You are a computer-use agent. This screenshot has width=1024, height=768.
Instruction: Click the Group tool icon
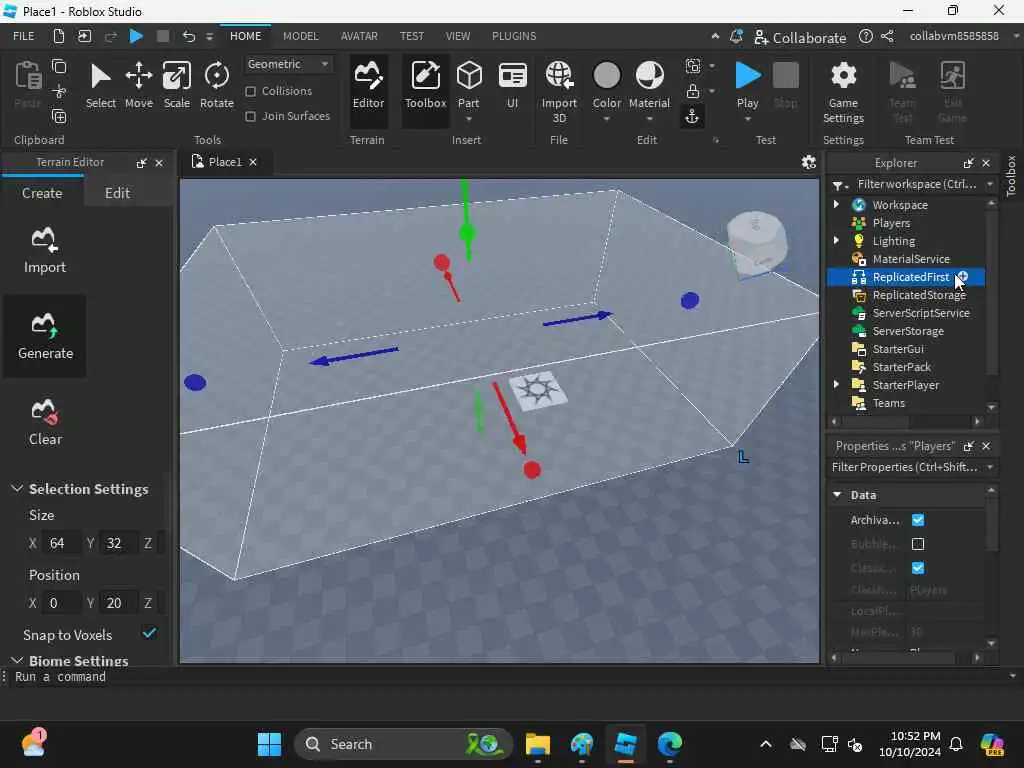693,65
